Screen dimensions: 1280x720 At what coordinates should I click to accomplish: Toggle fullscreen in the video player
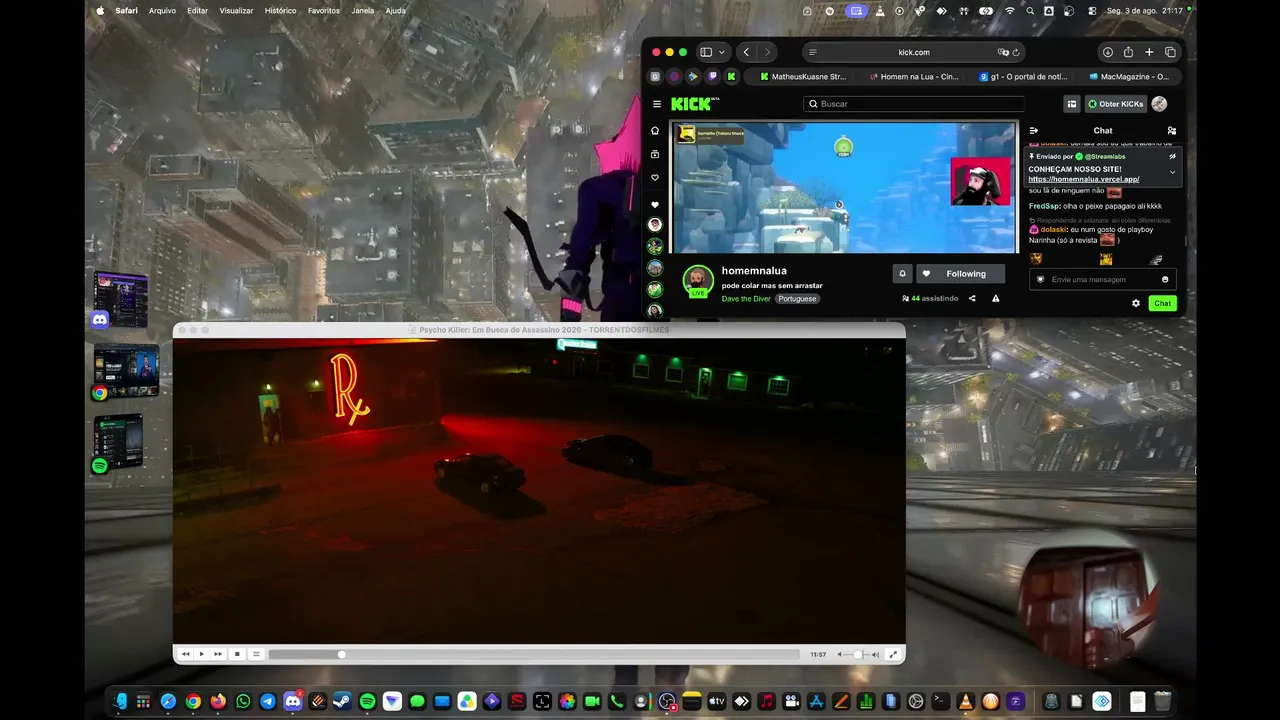click(x=893, y=654)
